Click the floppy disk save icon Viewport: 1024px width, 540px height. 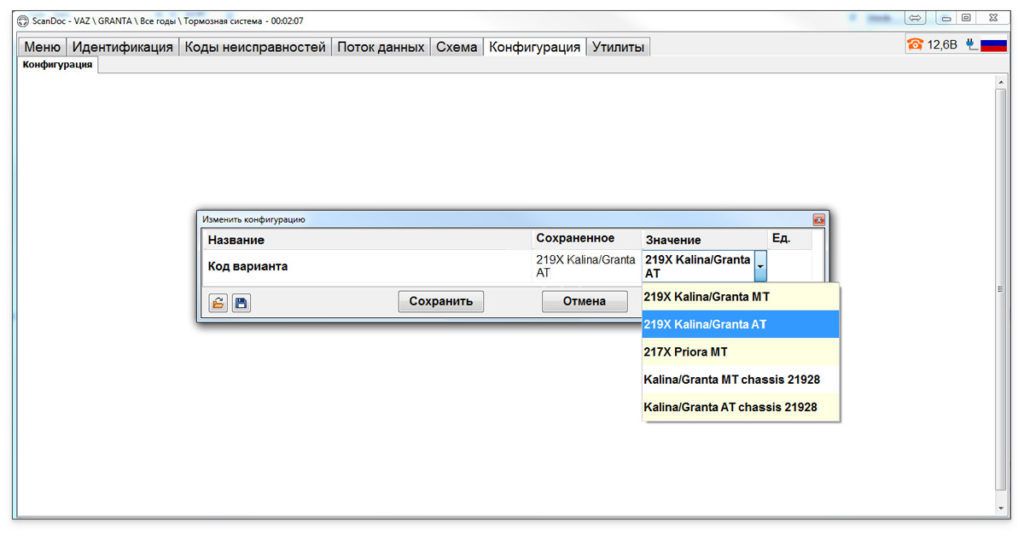240,301
